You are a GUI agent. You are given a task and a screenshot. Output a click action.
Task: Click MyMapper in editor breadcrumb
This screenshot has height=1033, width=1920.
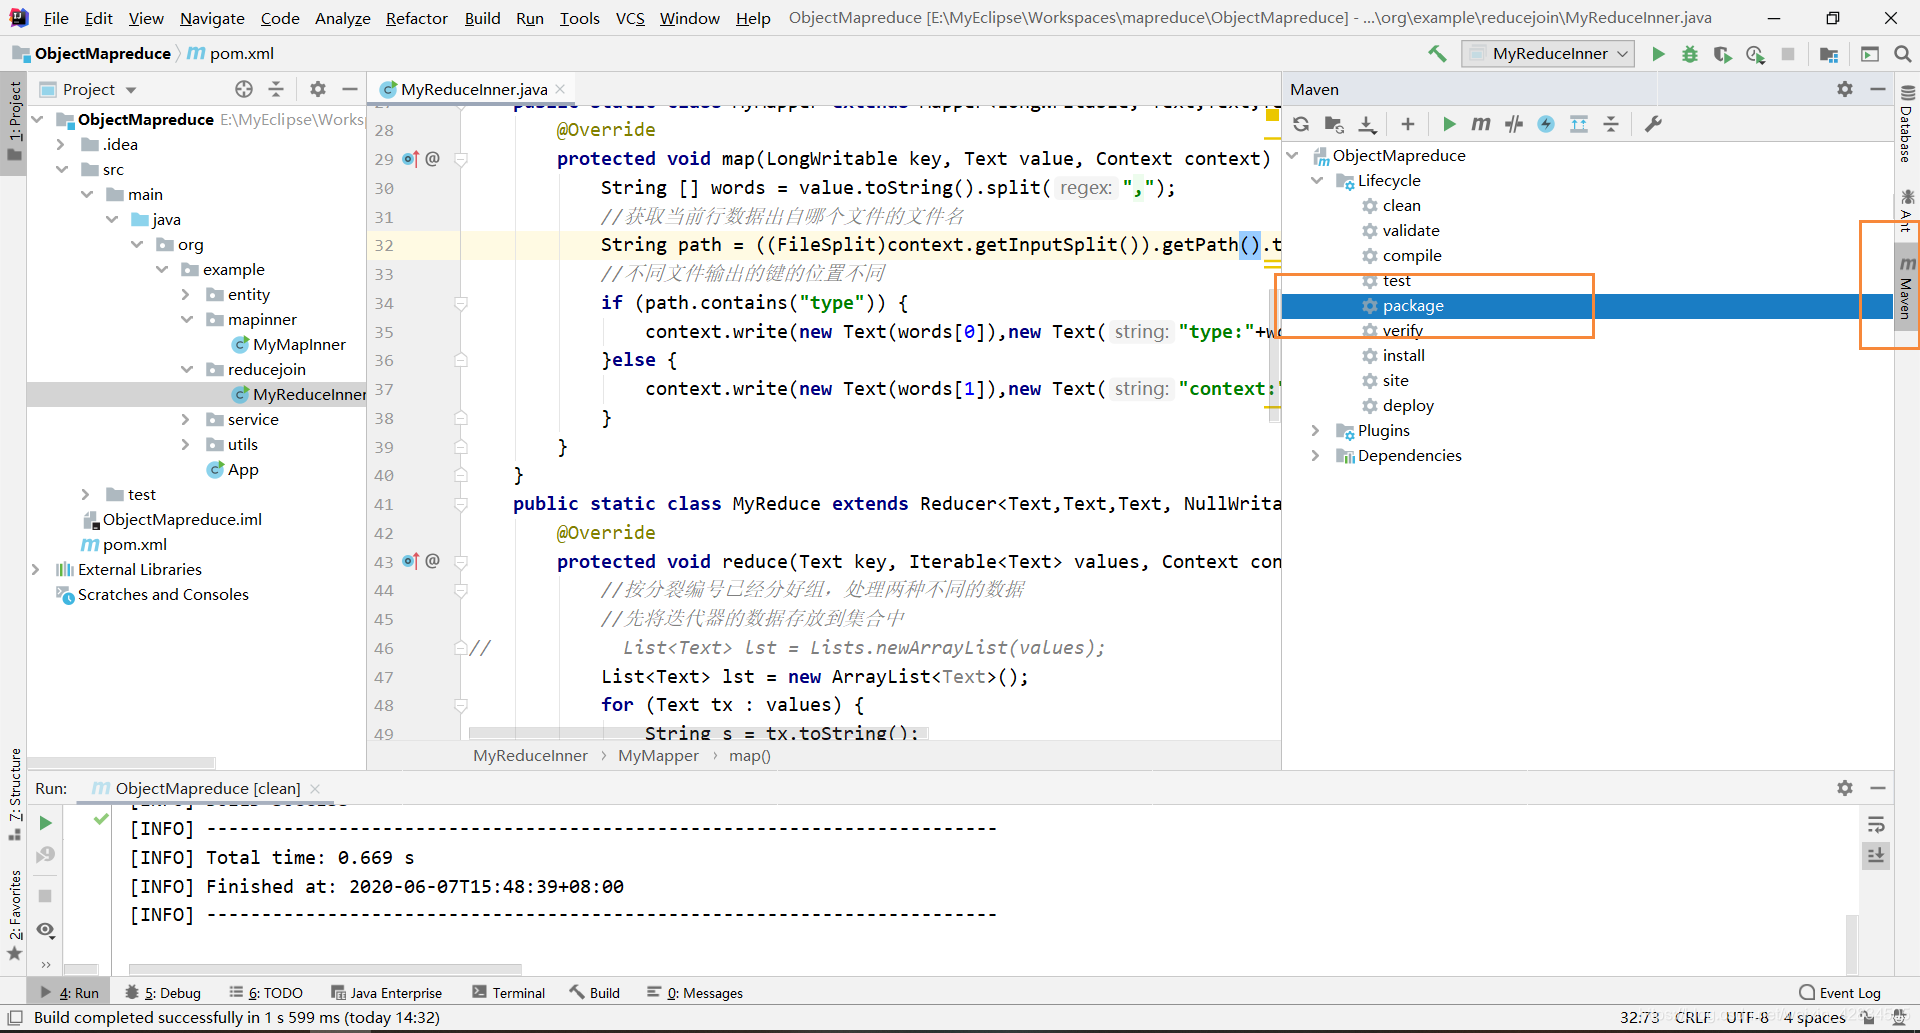(658, 756)
